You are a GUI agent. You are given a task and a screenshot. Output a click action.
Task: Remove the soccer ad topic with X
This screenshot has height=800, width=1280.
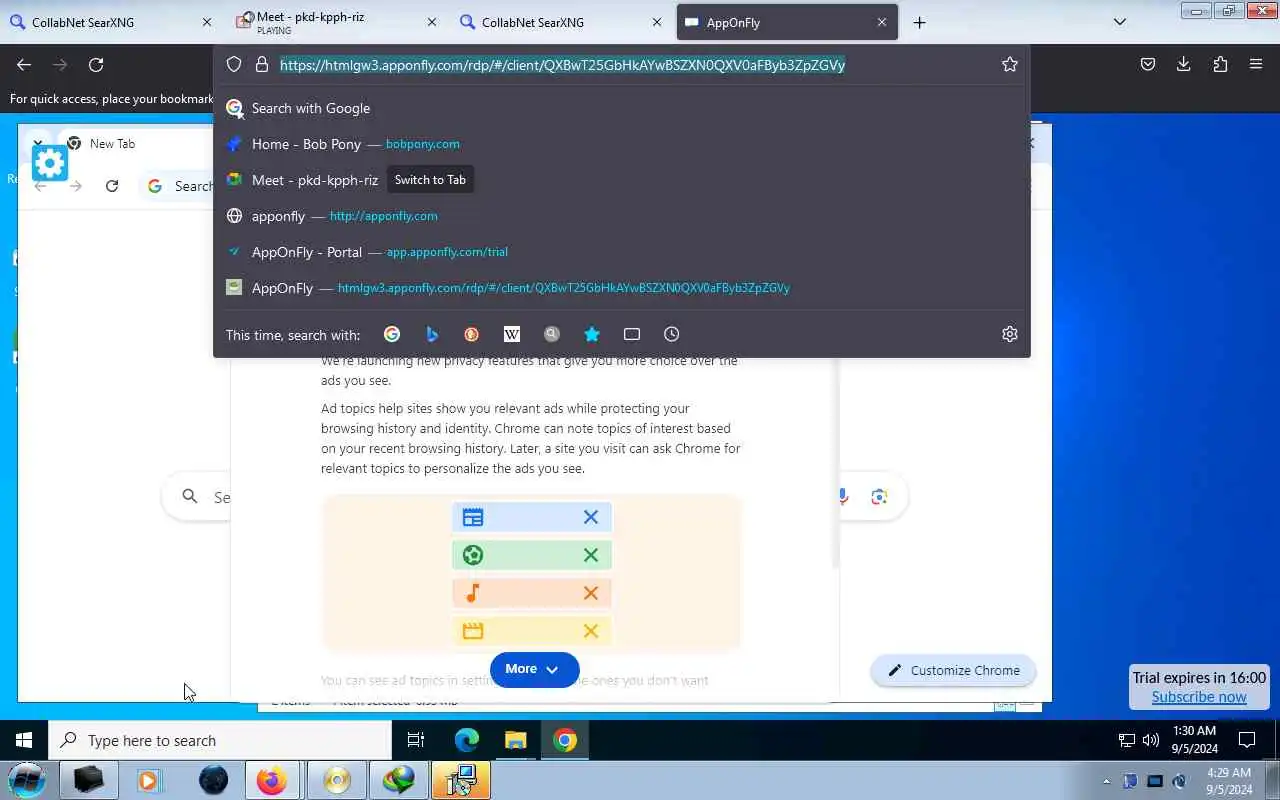(591, 555)
